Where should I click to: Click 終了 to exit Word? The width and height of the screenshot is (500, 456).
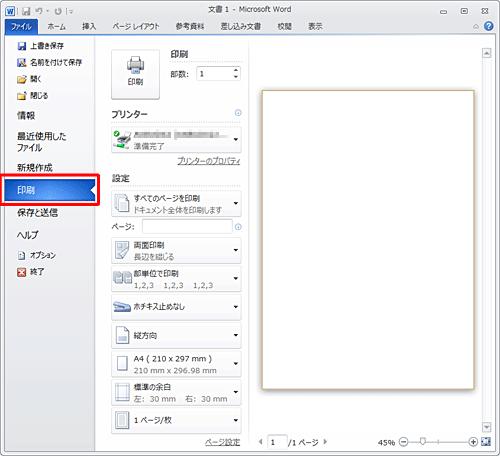[x=31, y=272]
